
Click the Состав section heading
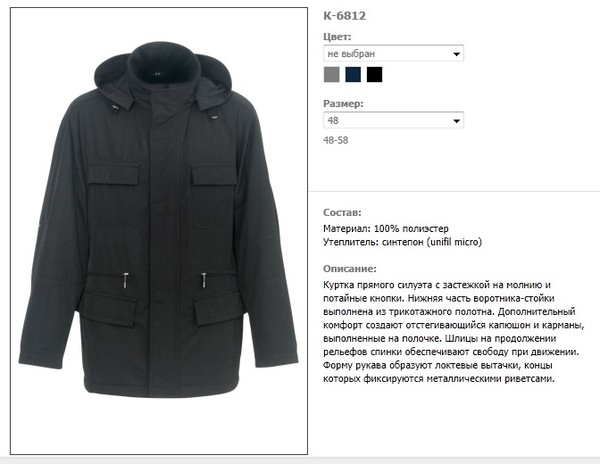coord(342,212)
